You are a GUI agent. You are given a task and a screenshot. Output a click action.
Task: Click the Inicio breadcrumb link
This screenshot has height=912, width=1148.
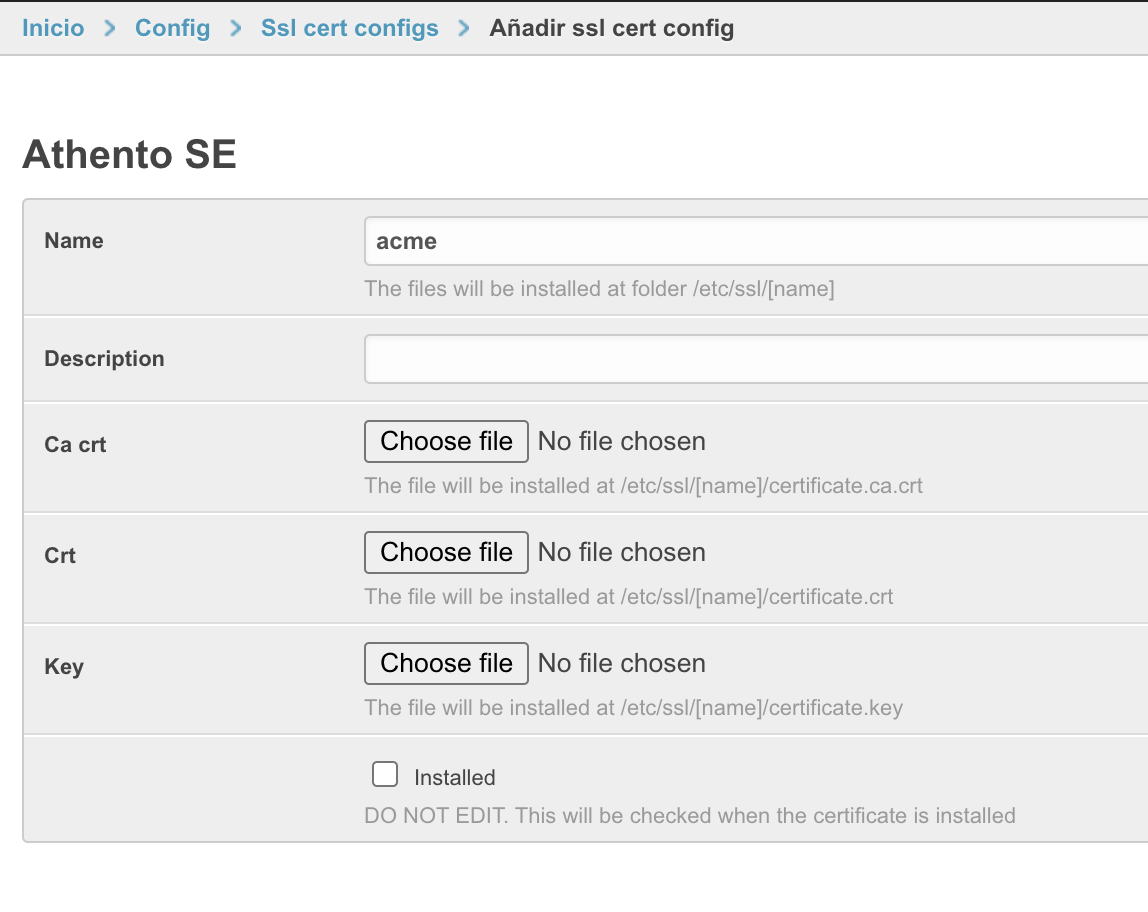click(x=53, y=28)
